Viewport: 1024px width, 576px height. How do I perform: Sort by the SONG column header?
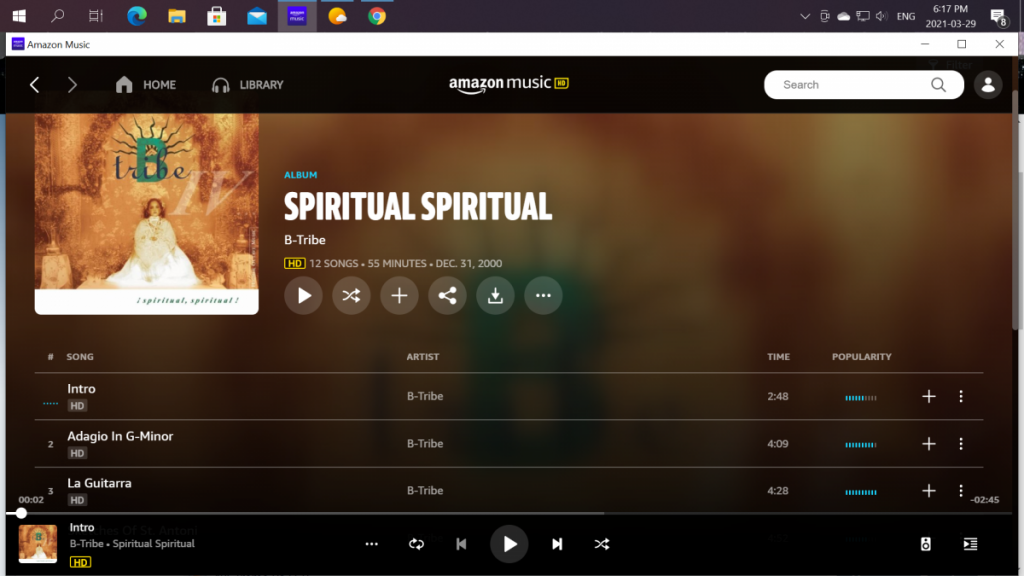80,357
